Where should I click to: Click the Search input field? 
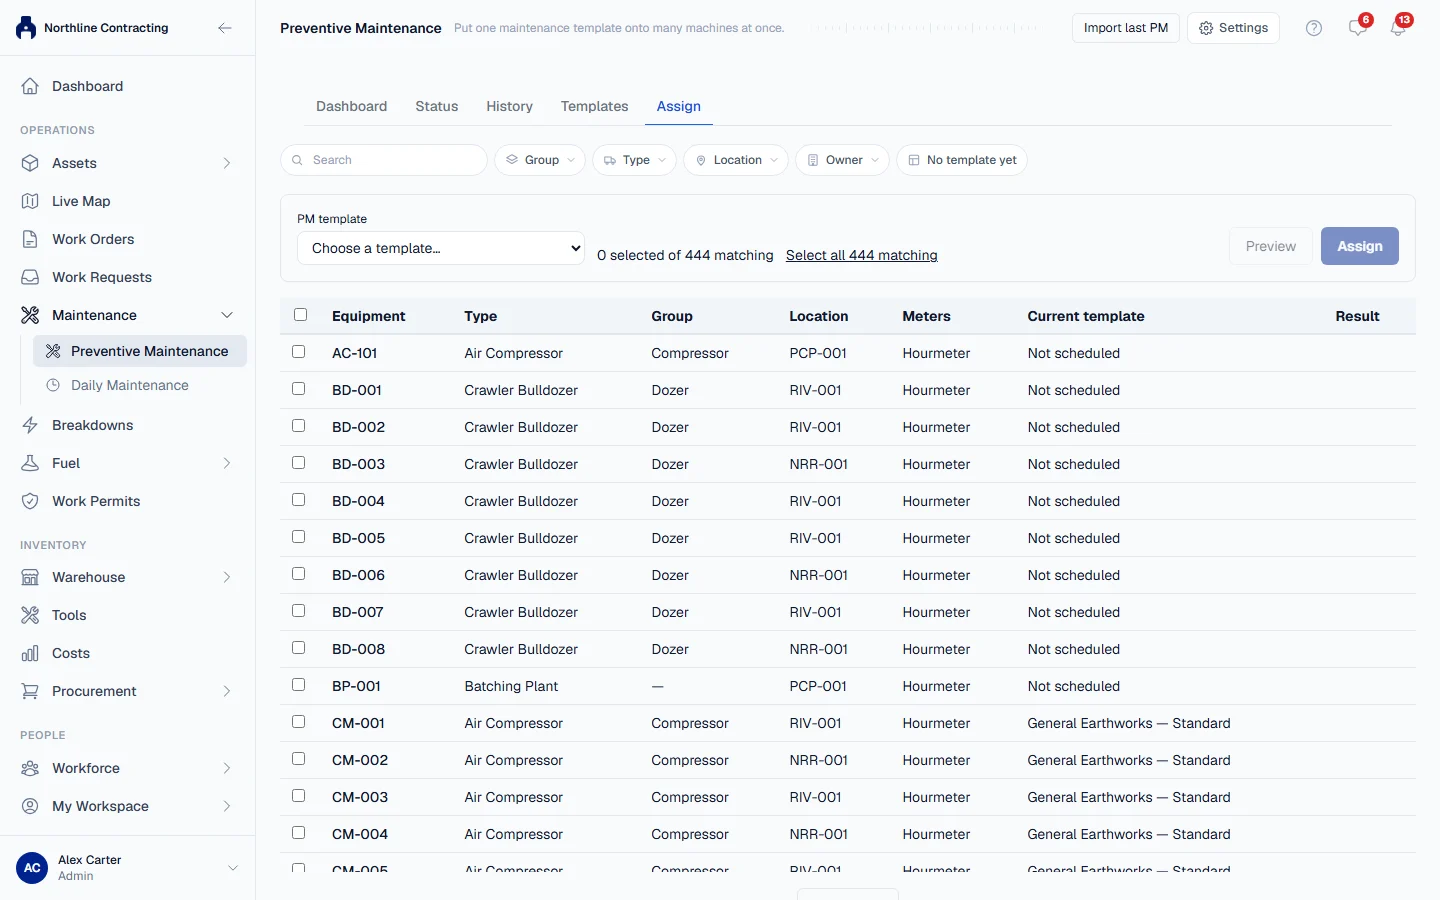click(x=384, y=160)
